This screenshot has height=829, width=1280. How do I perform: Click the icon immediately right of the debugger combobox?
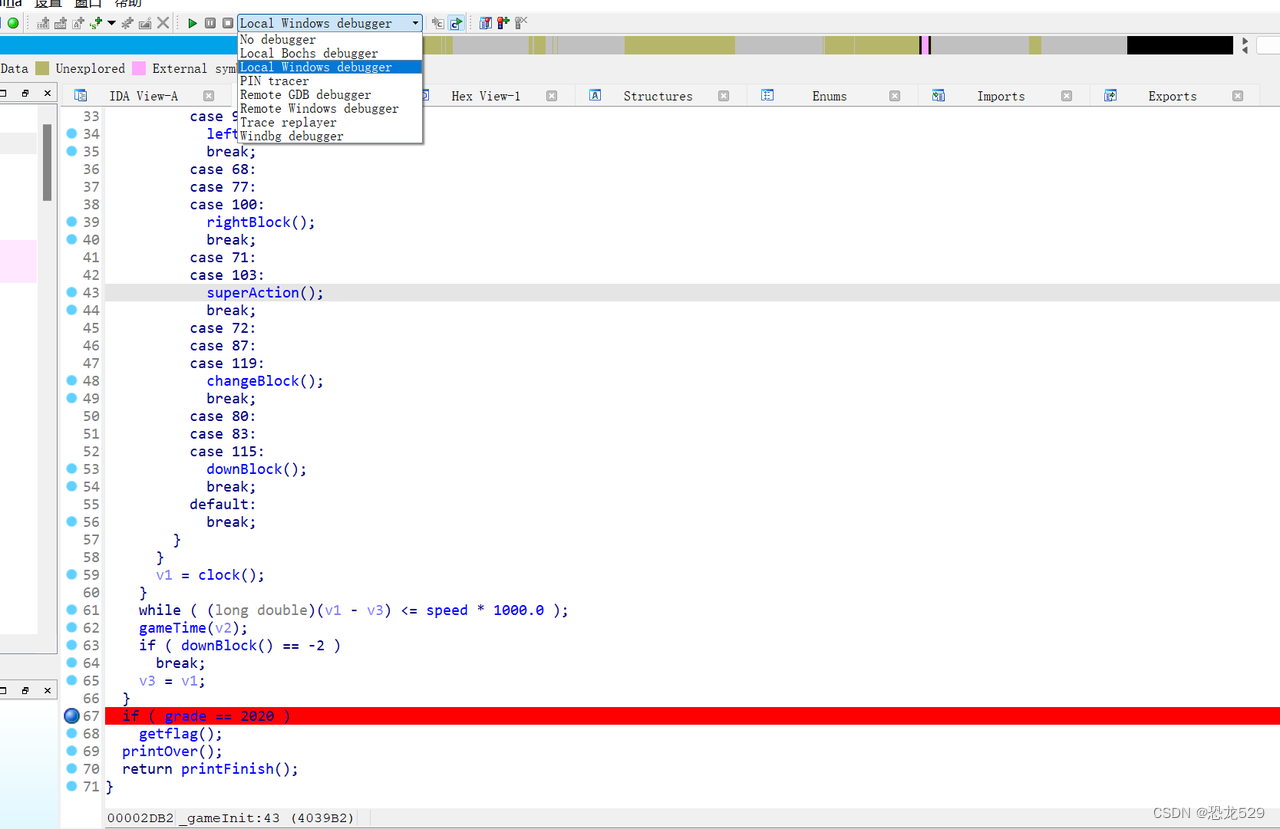[438, 23]
